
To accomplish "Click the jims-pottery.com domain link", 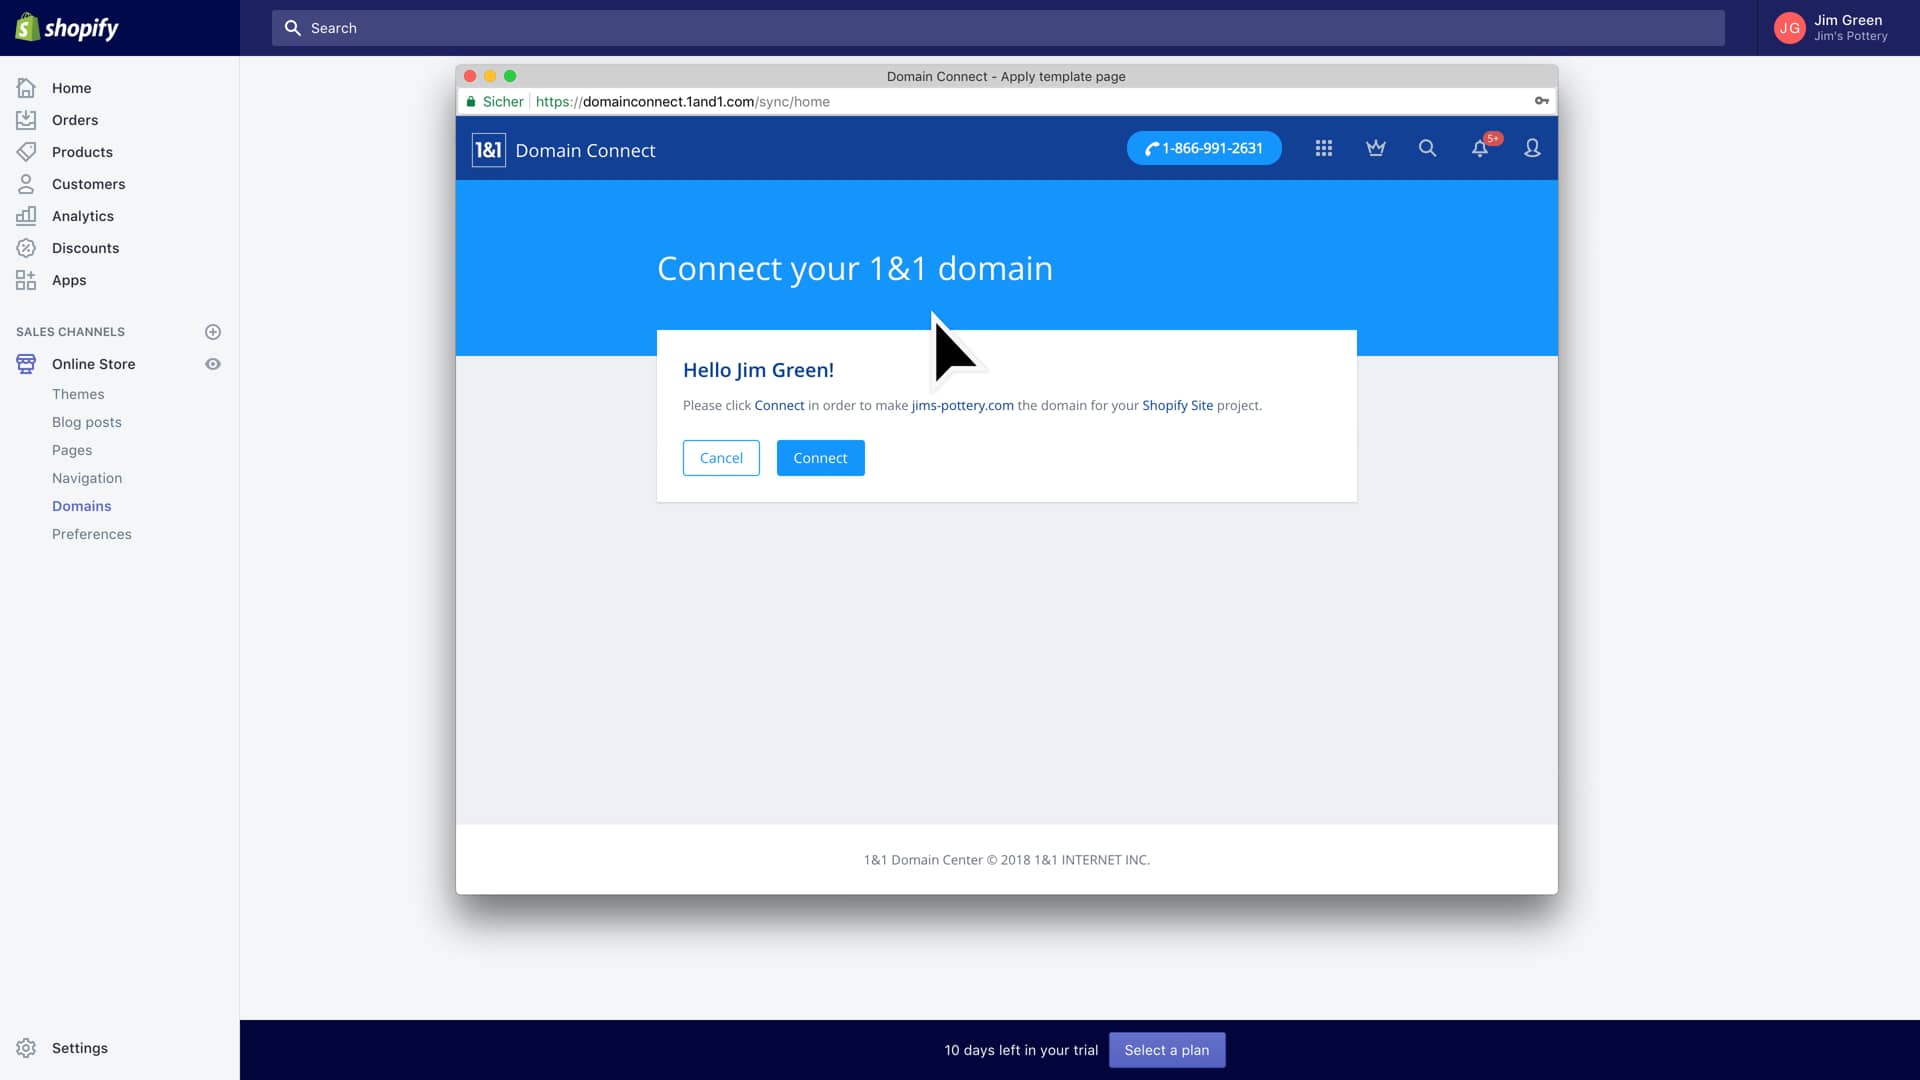I will click(961, 405).
